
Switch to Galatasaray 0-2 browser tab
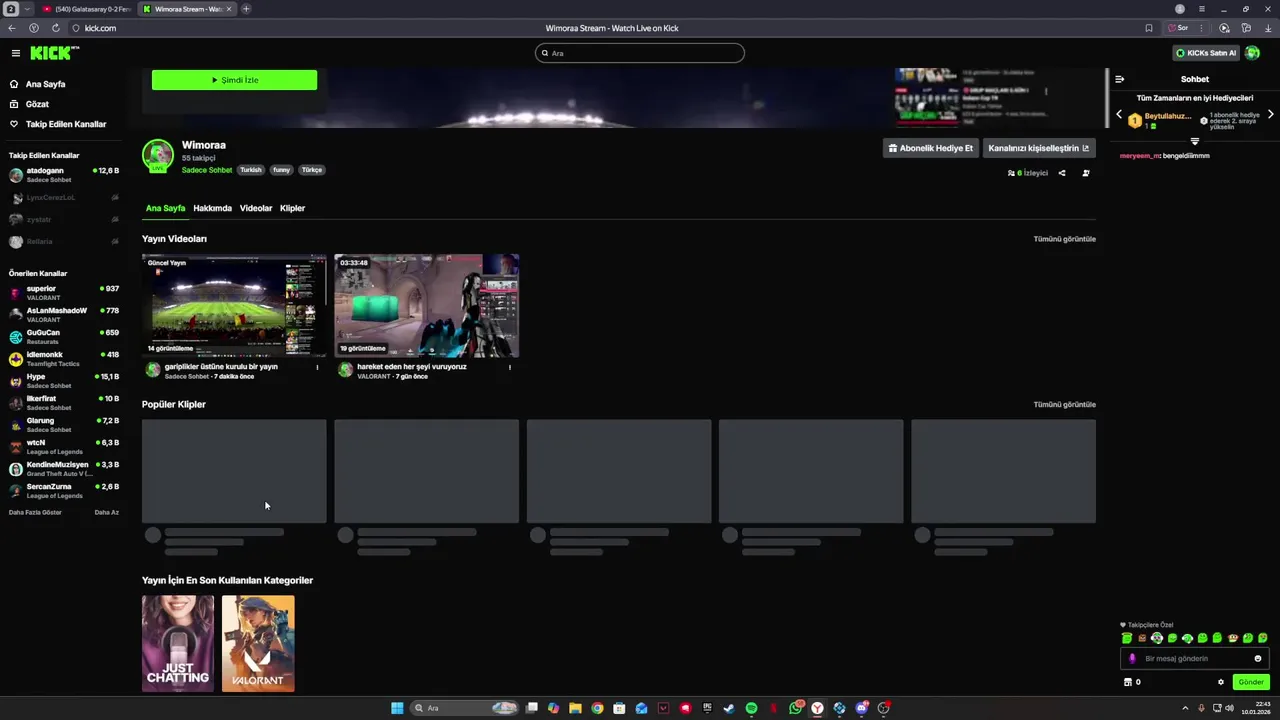[85, 9]
